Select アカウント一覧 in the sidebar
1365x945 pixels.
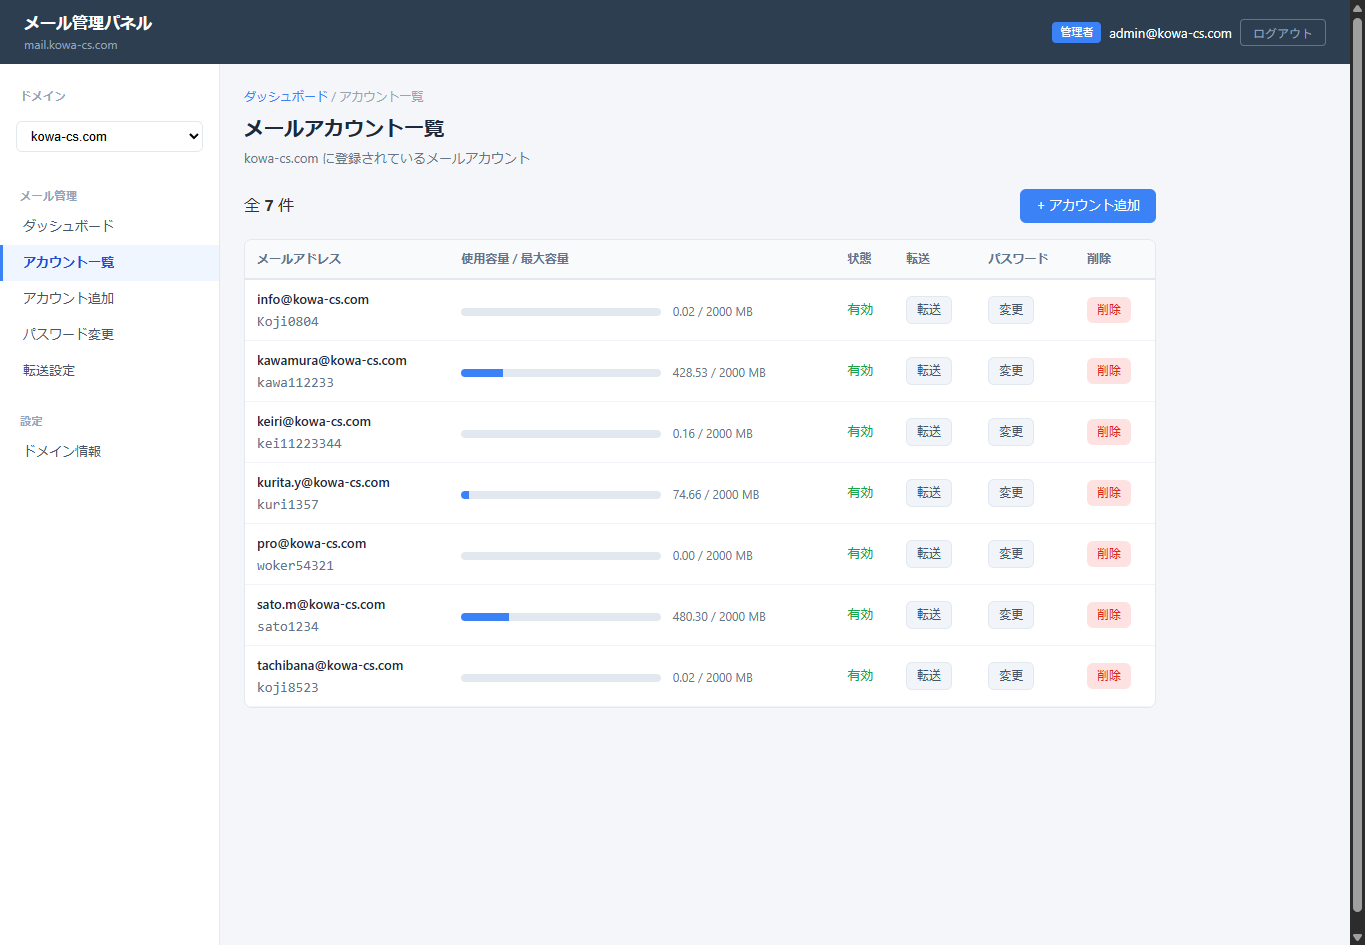click(x=68, y=262)
